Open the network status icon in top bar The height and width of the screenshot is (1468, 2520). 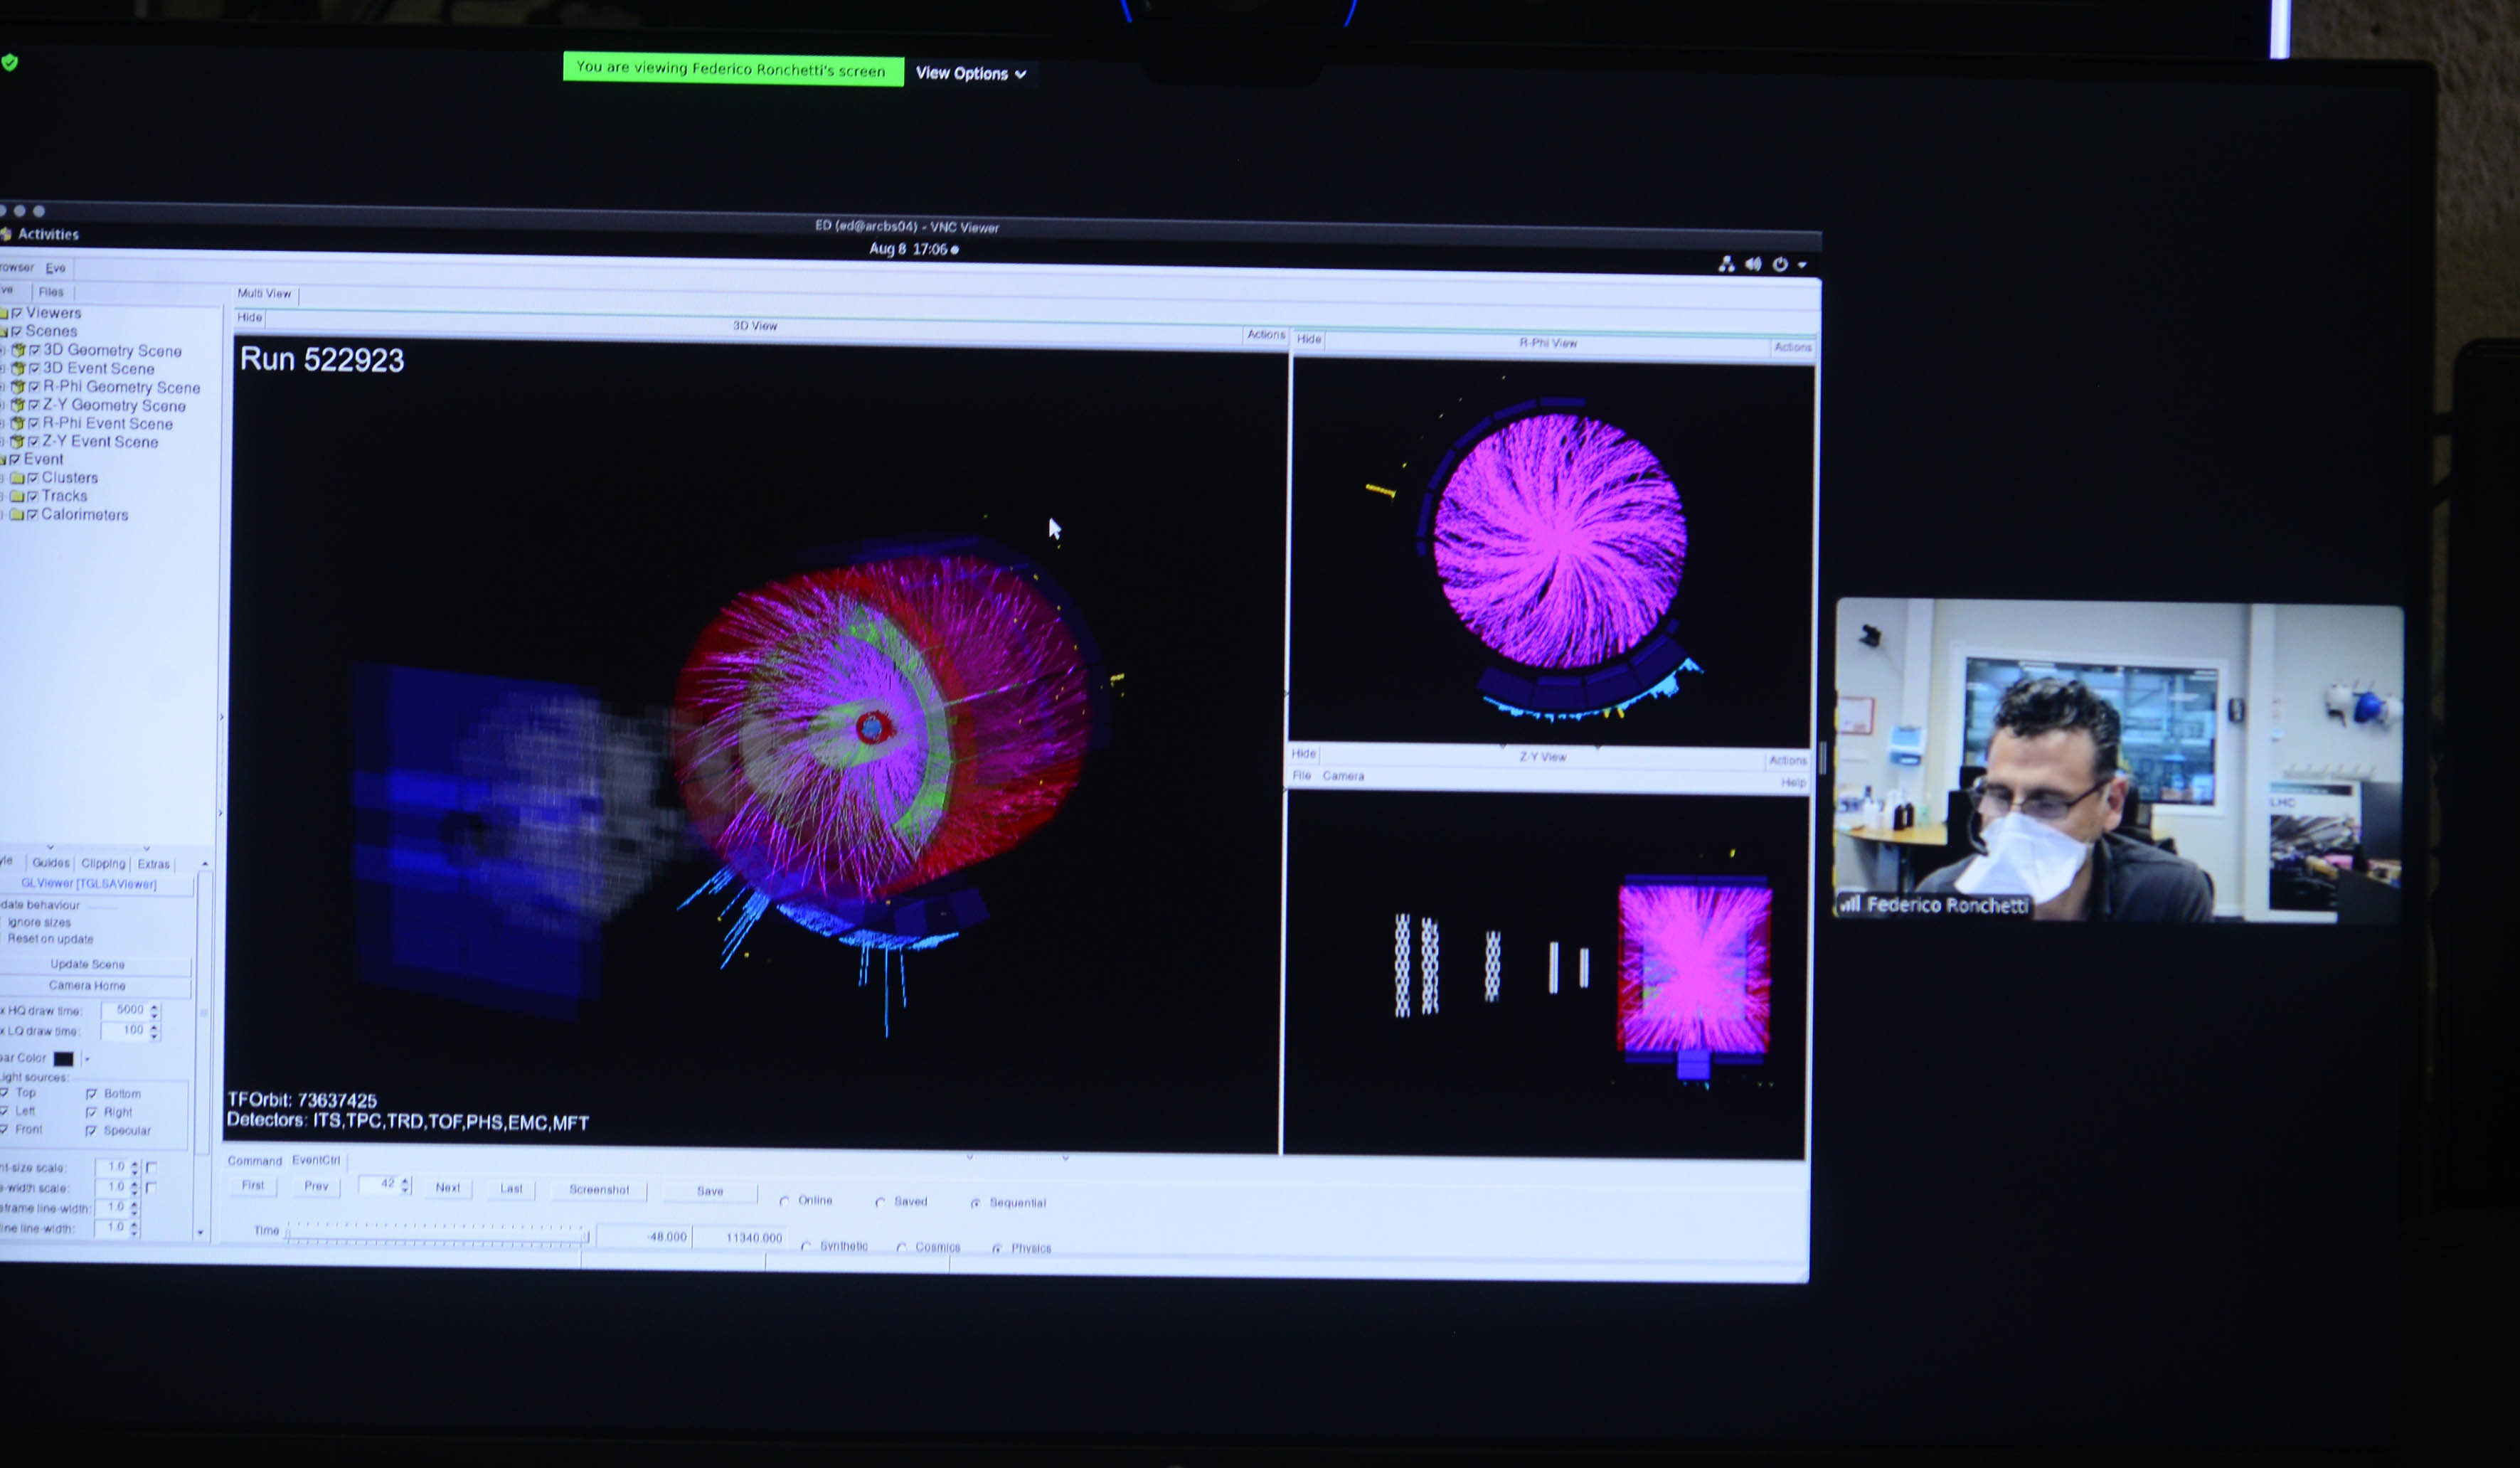click(1726, 263)
